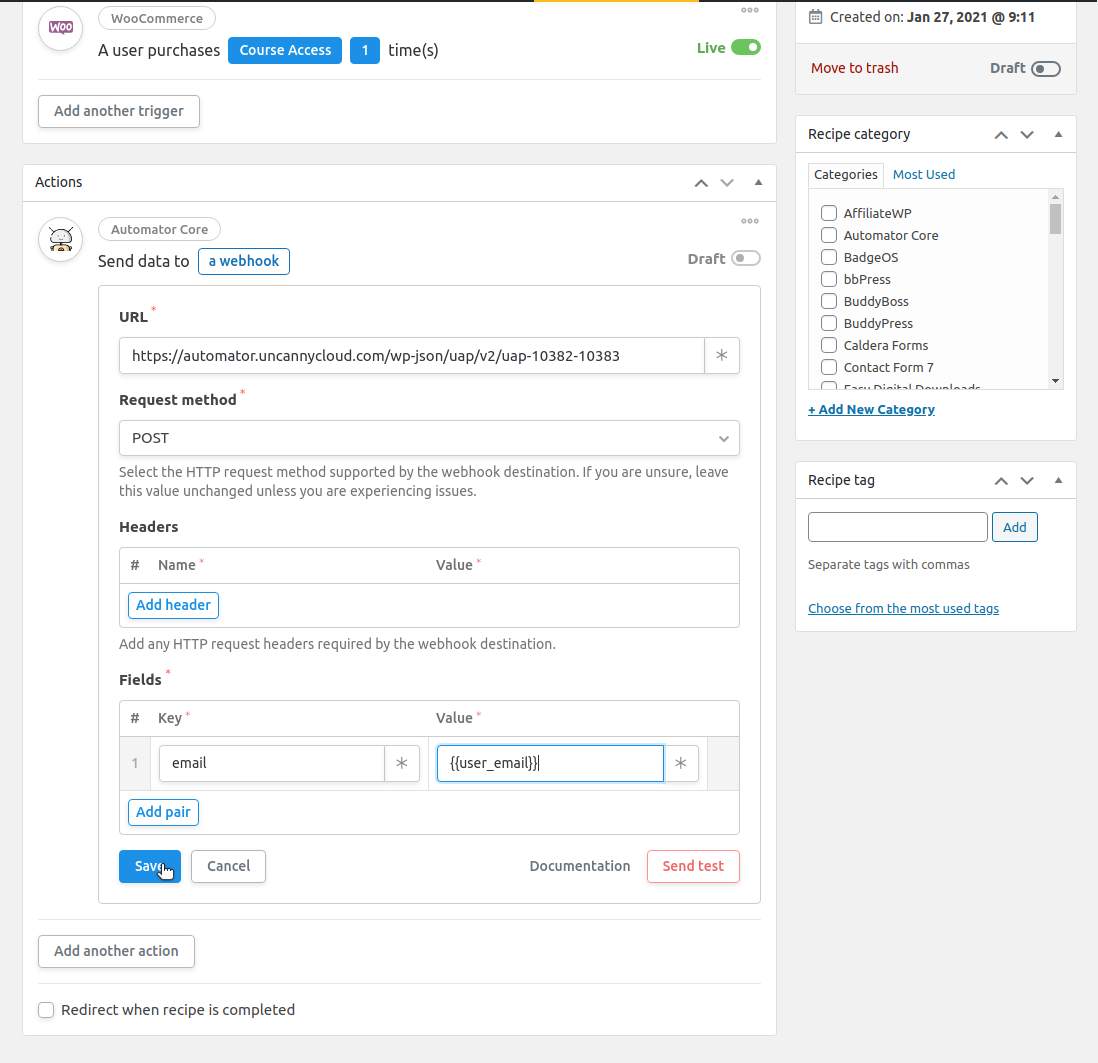Cancel the webhook action edit
The height and width of the screenshot is (1063, 1098).
pos(228,866)
